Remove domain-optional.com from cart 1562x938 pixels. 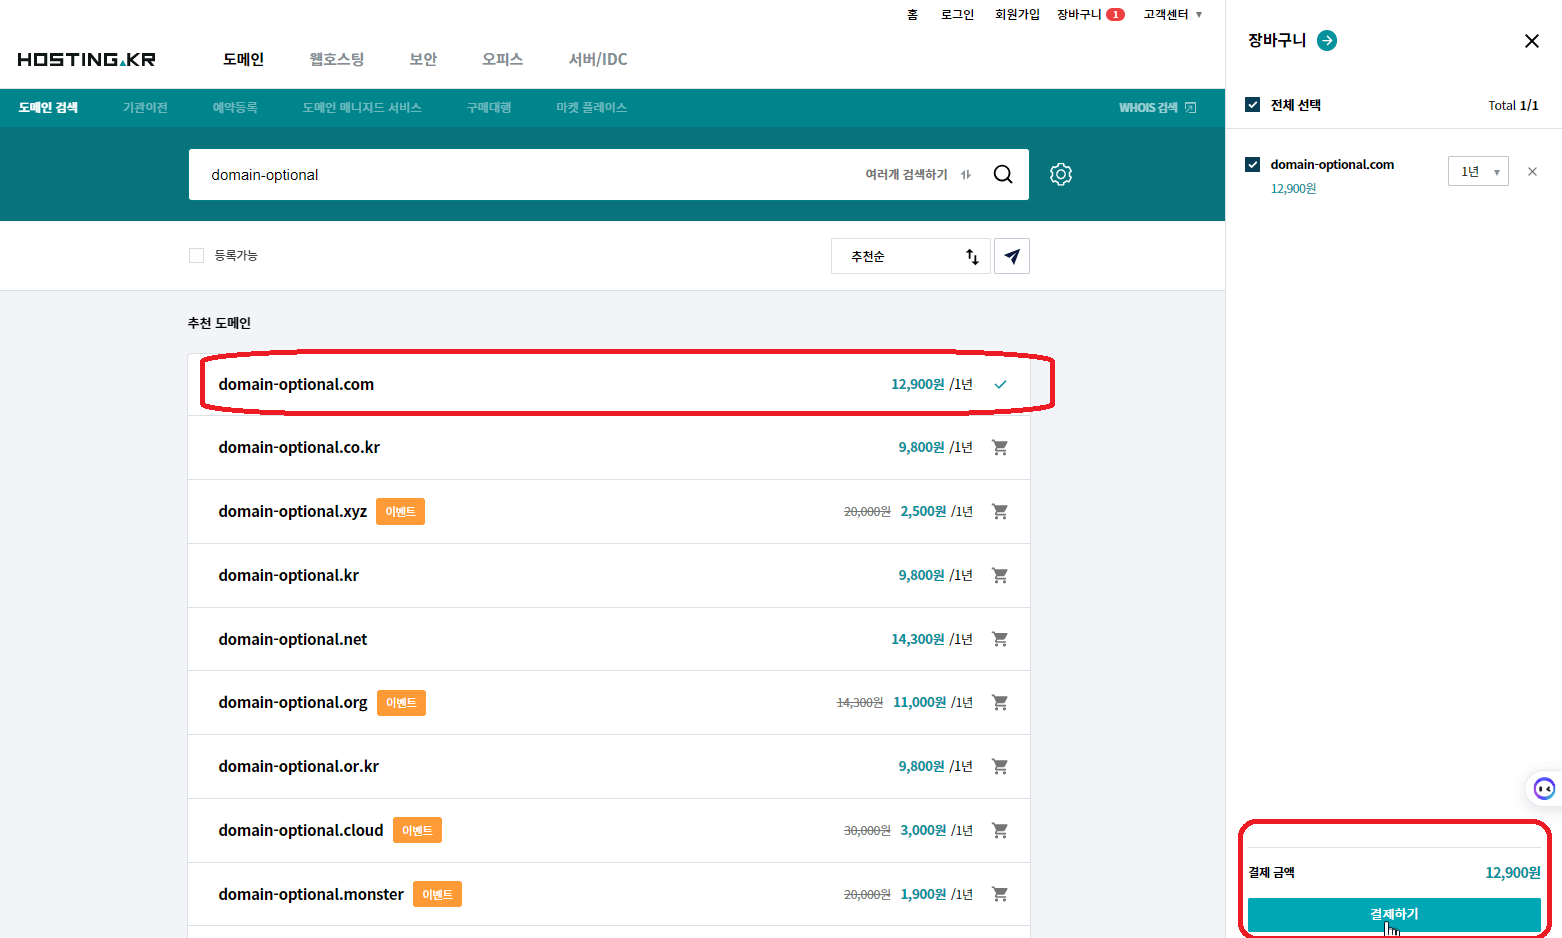point(1532,172)
